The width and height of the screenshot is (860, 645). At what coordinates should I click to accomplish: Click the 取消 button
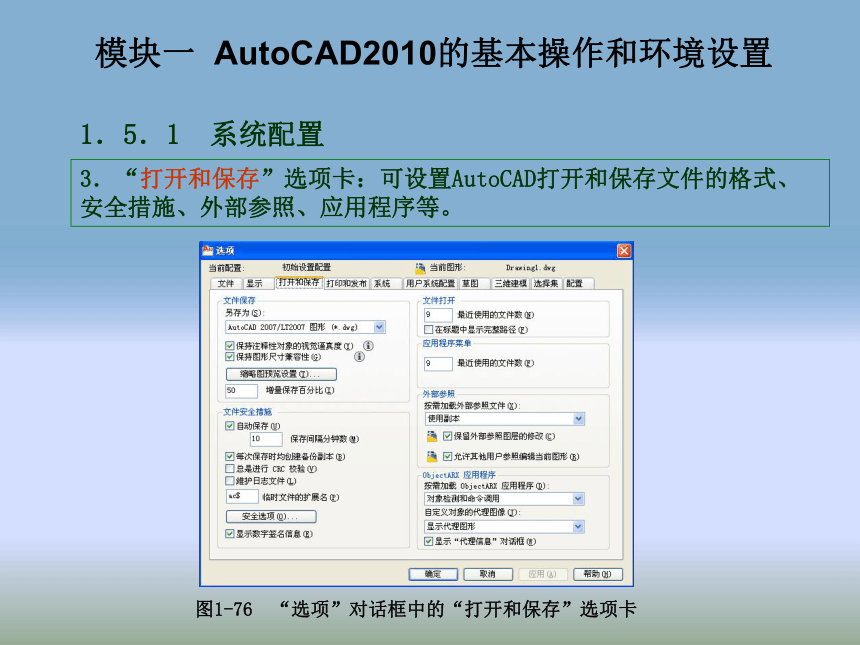tap(488, 574)
